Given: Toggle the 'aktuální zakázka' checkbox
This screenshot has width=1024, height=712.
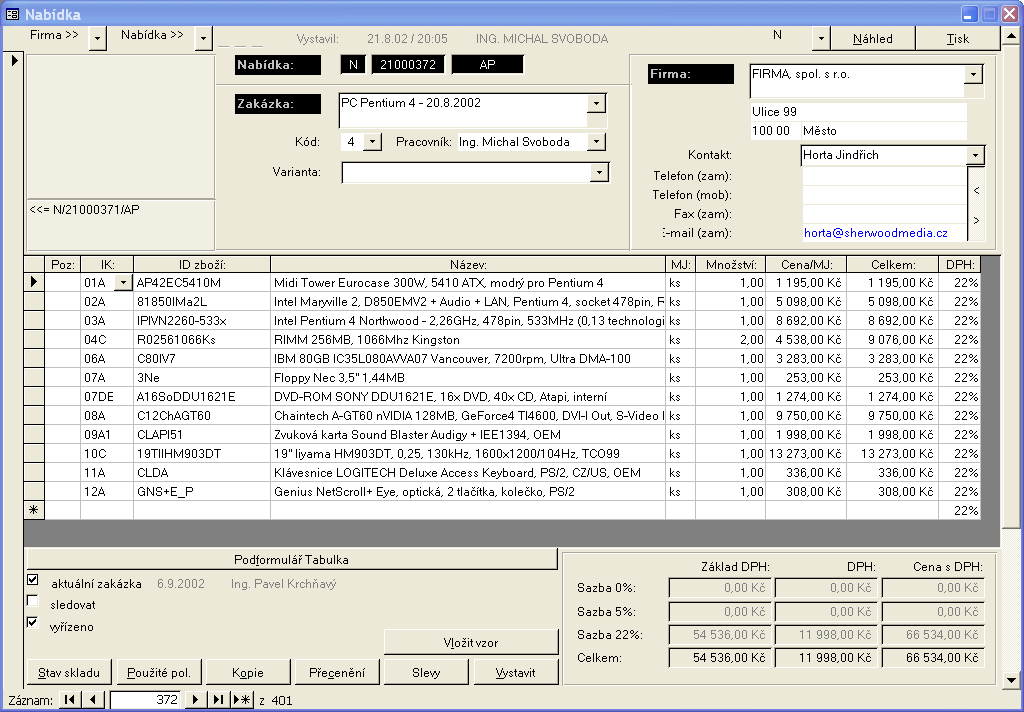Looking at the screenshot, I should (33, 580).
